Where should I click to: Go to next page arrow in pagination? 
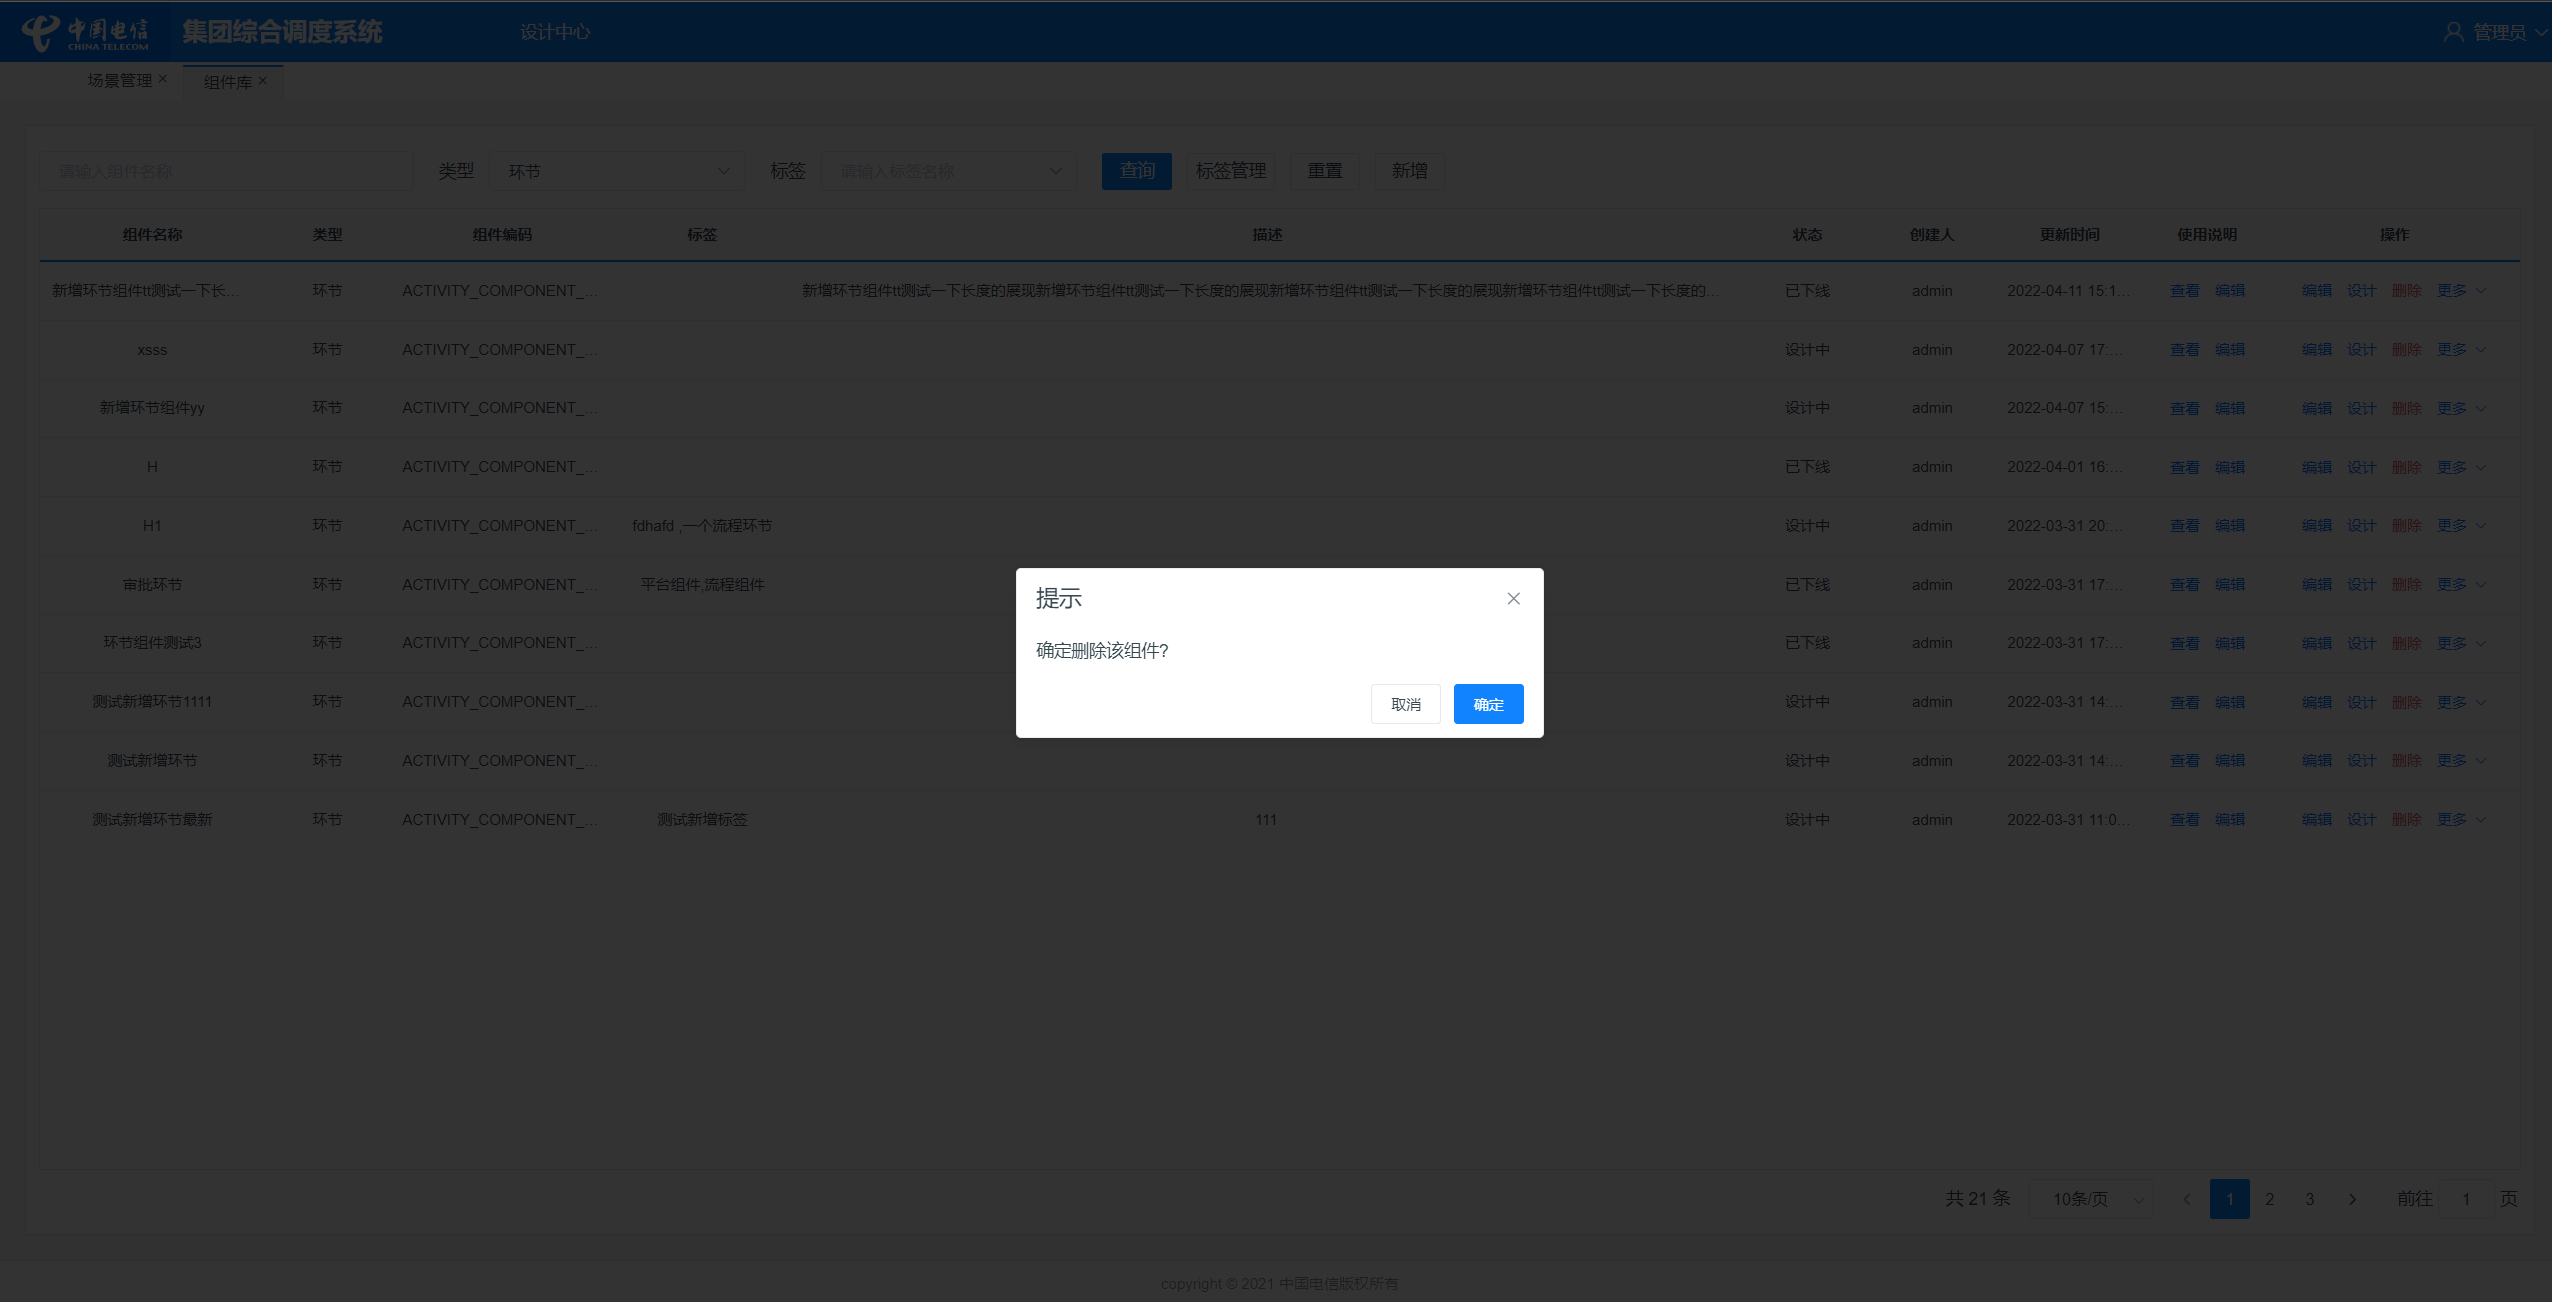pyautogui.click(x=2352, y=1199)
